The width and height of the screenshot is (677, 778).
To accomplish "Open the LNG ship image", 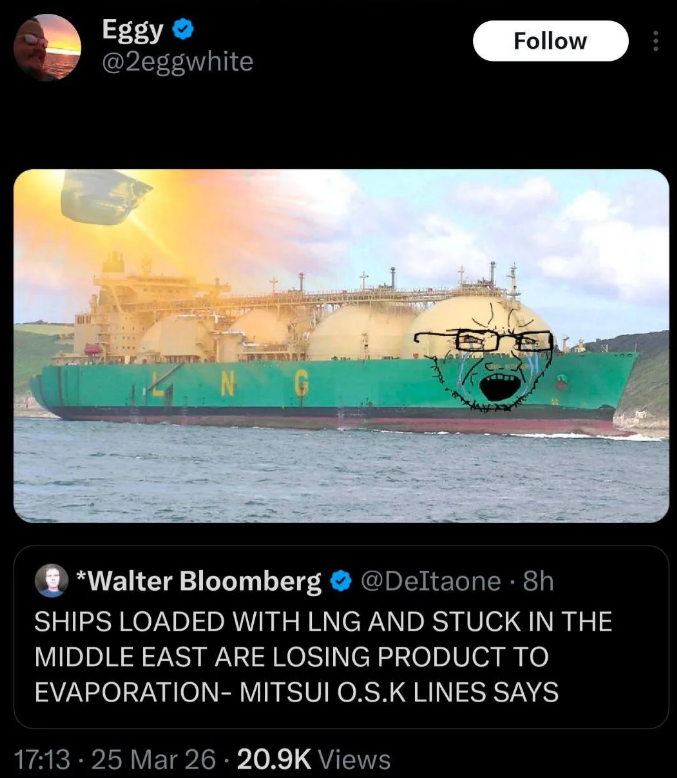I will coord(341,346).
